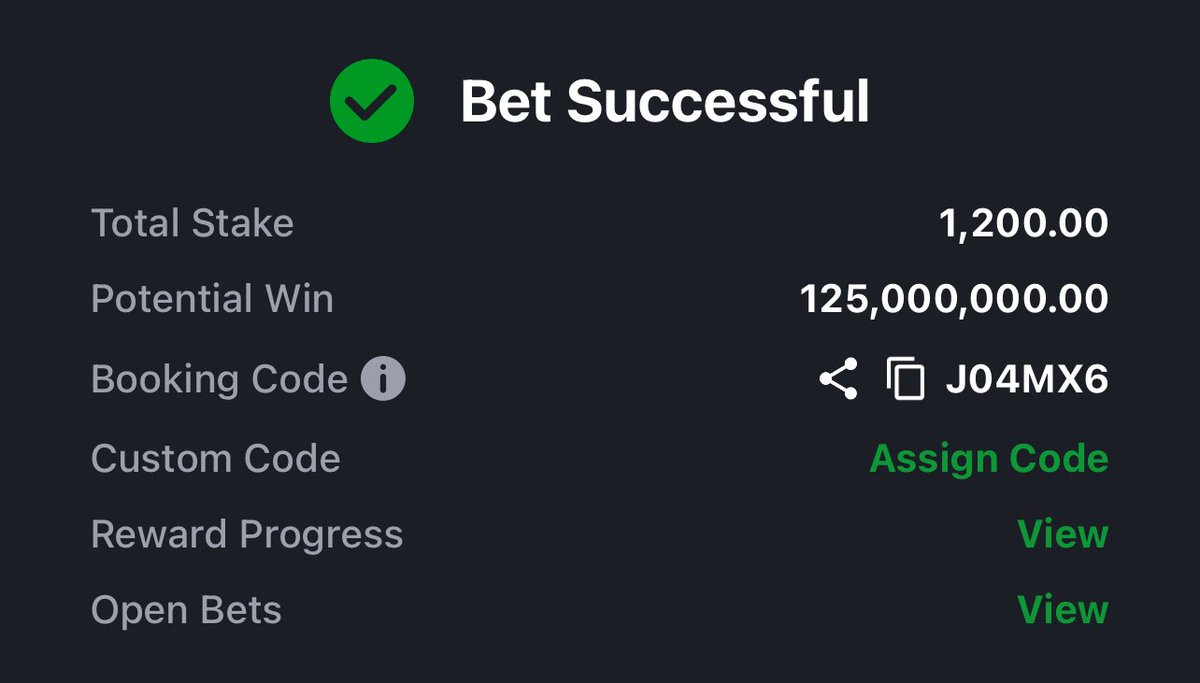View Reward Progress details
This screenshot has height=683, width=1200.
(x=1063, y=534)
